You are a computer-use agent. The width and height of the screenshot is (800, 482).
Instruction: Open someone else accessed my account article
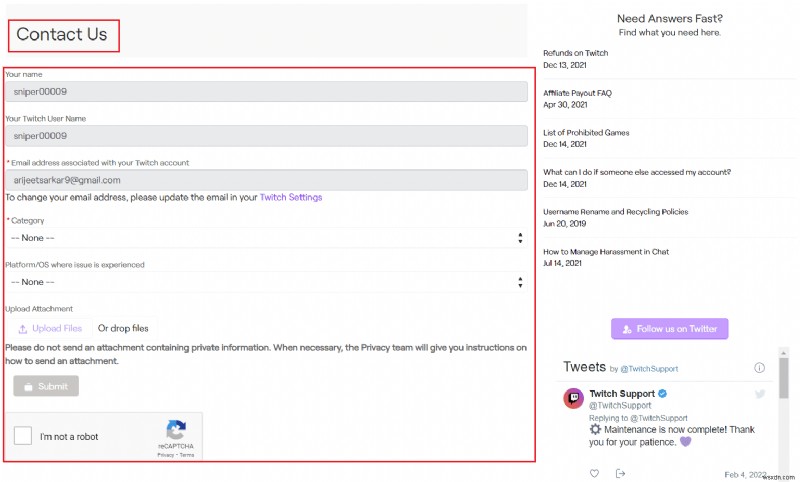click(637, 172)
